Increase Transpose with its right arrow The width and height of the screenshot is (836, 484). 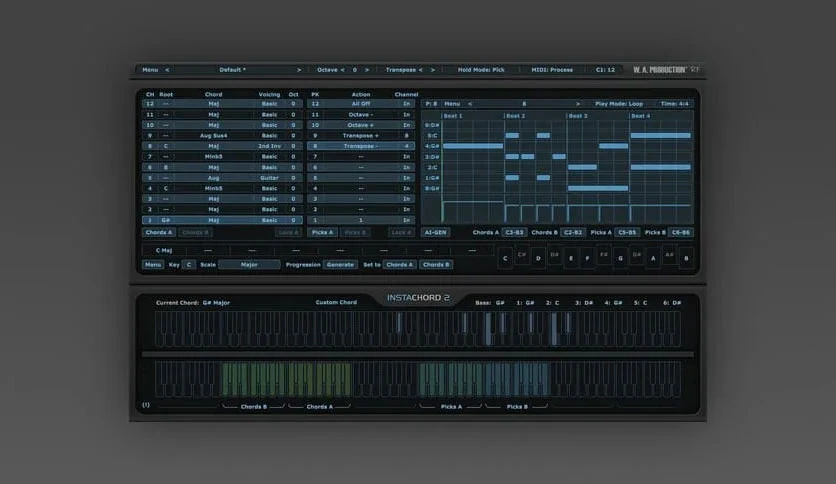point(432,70)
